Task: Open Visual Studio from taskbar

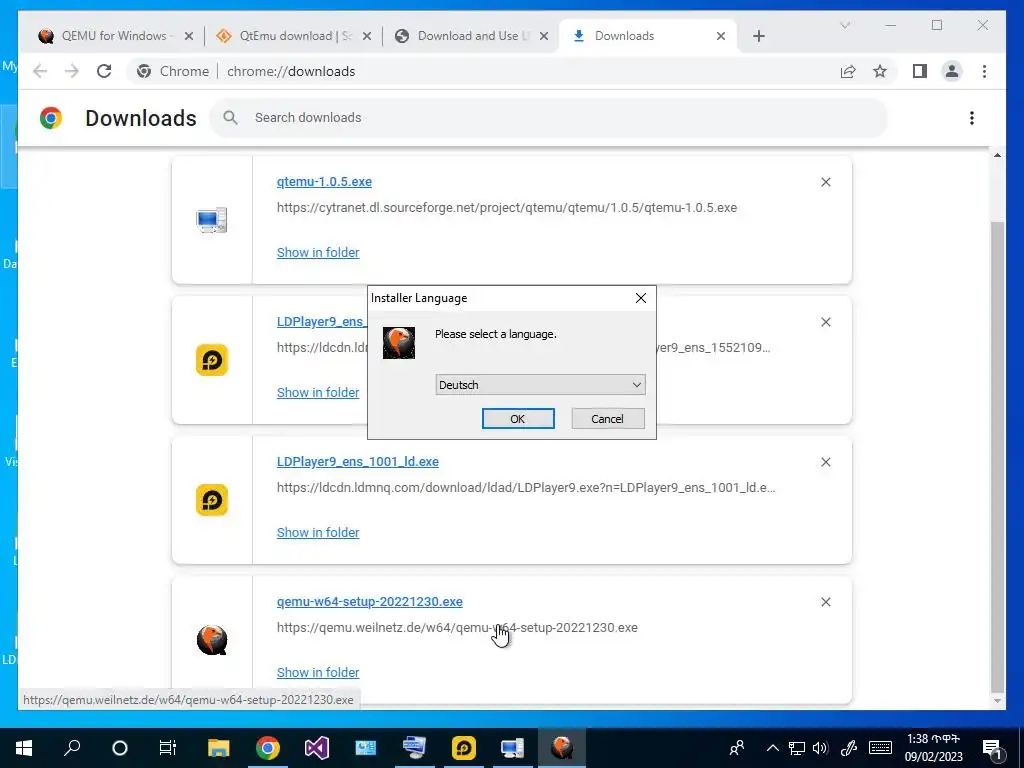Action: click(316, 748)
